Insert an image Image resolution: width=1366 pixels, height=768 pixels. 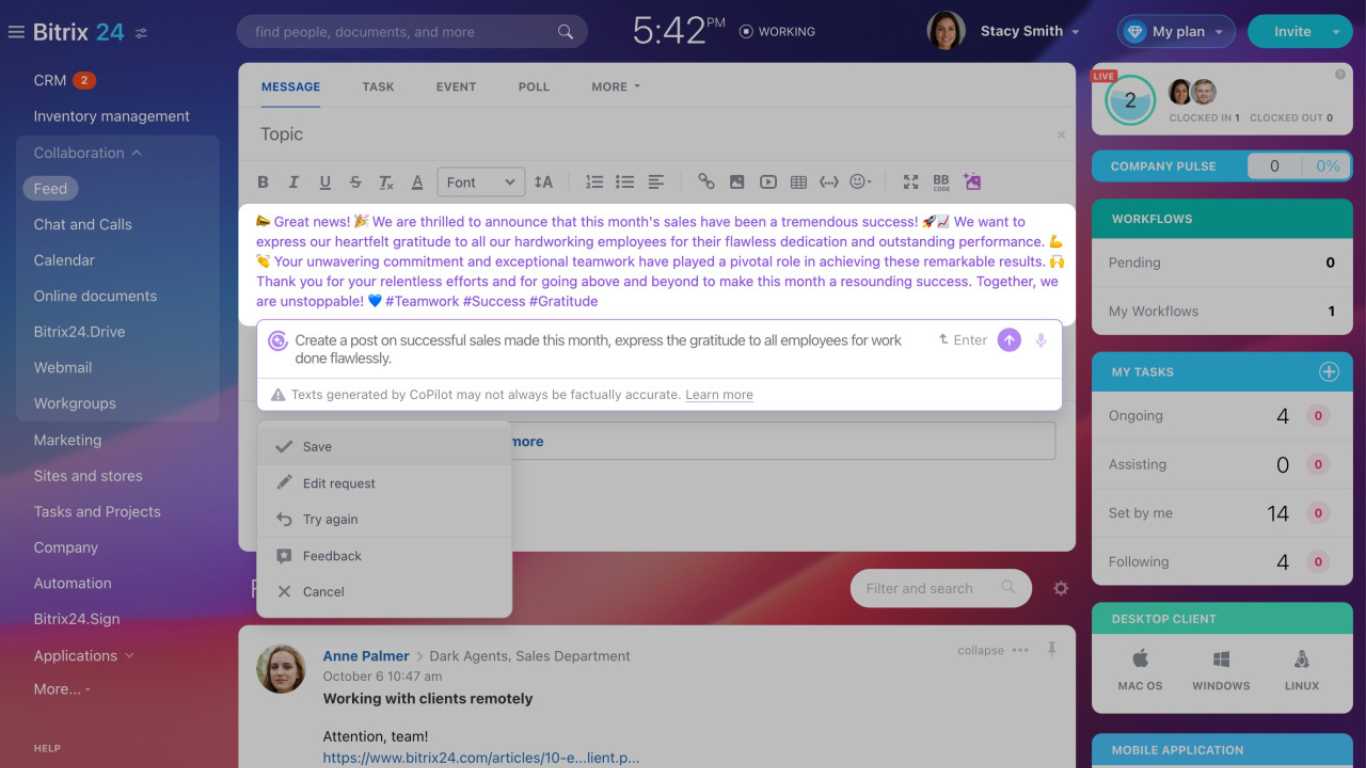[737, 182]
